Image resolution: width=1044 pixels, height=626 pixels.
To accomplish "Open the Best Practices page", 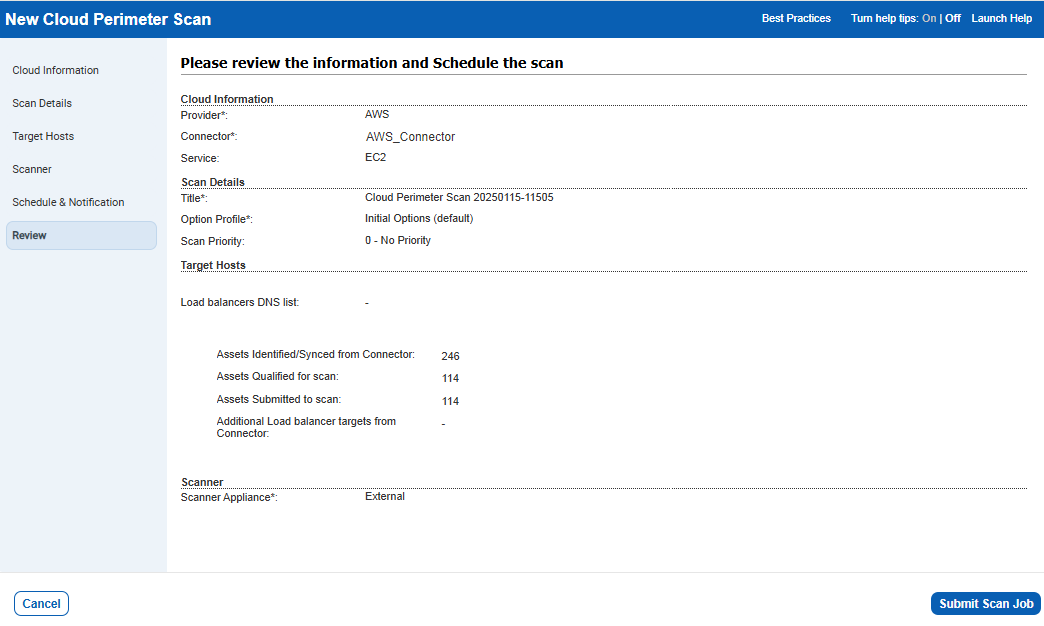I will pyautogui.click(x=796, y=18).
